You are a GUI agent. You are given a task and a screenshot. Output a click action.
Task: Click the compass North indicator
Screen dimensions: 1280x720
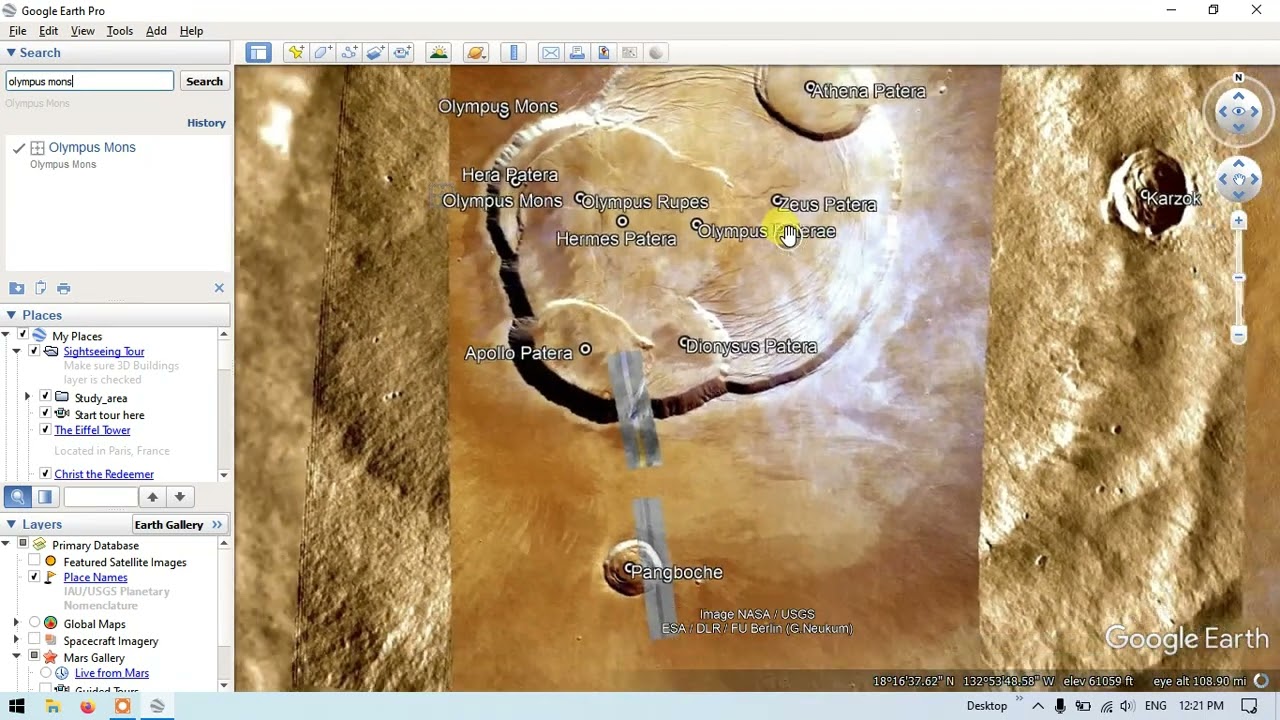(x=1238, y=78)
